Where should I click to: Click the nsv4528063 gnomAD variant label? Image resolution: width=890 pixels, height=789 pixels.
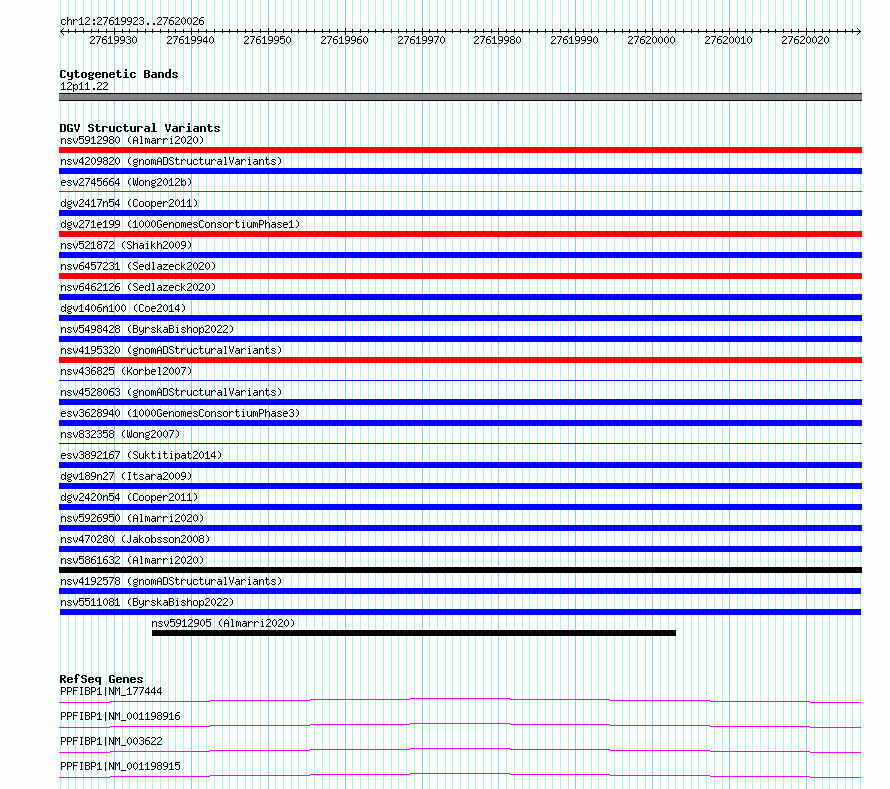coord(171,392)
